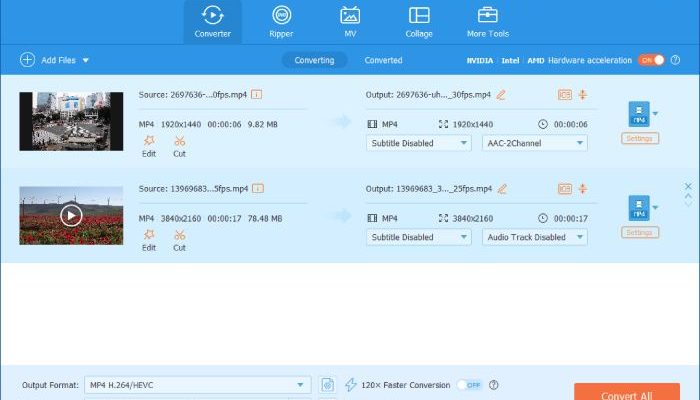Click output duration 00:00:06
The height and width of the screenshot is (400, 700).
[571, 125]
